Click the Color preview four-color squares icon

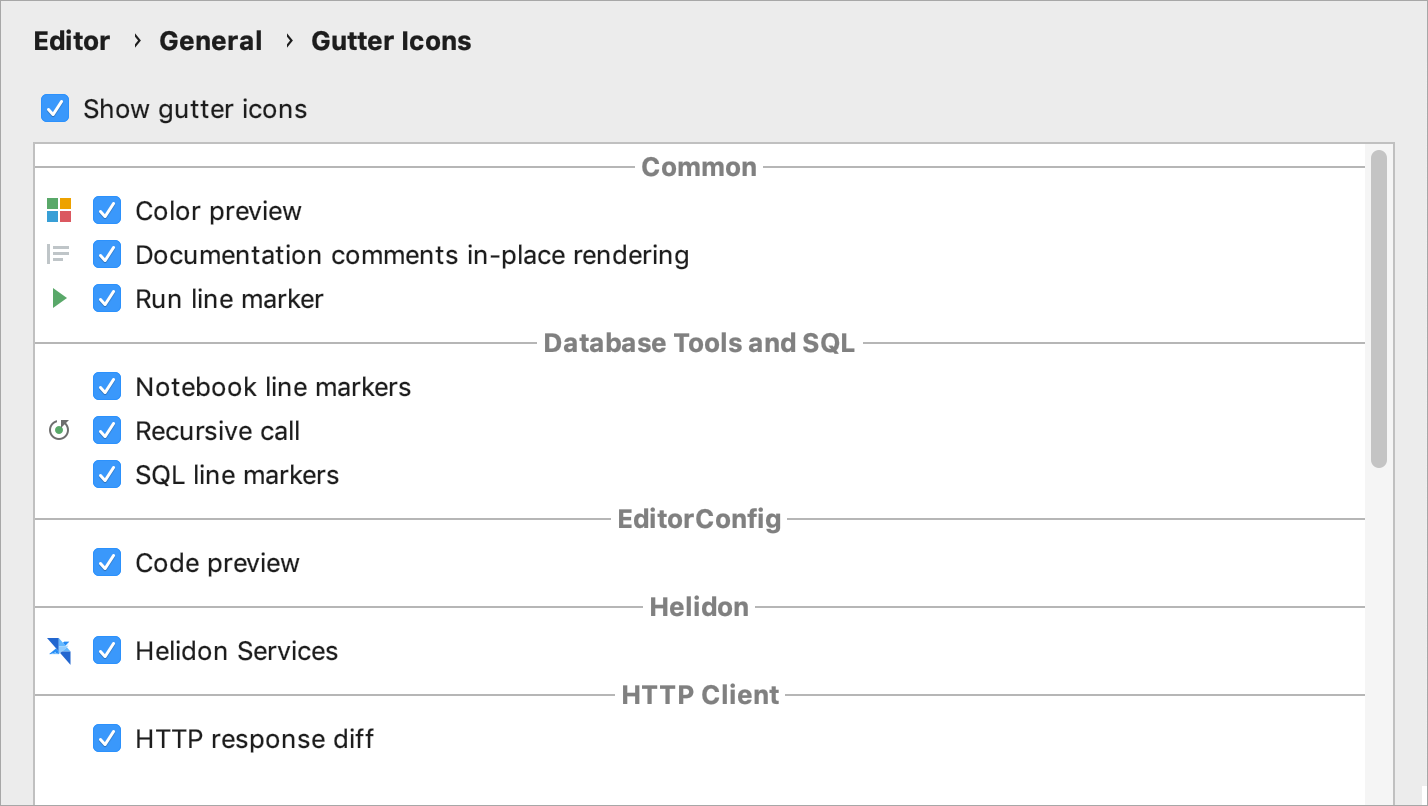59,210
